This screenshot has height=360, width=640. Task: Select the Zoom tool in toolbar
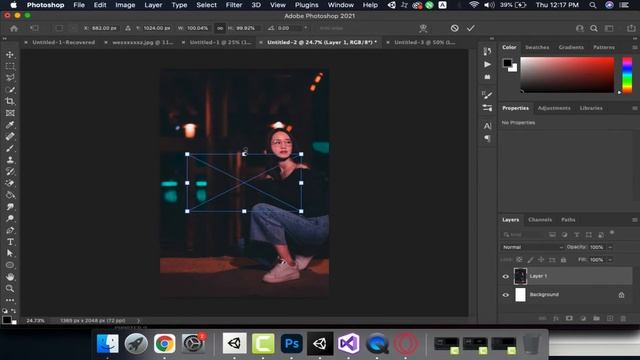point(10,289)
